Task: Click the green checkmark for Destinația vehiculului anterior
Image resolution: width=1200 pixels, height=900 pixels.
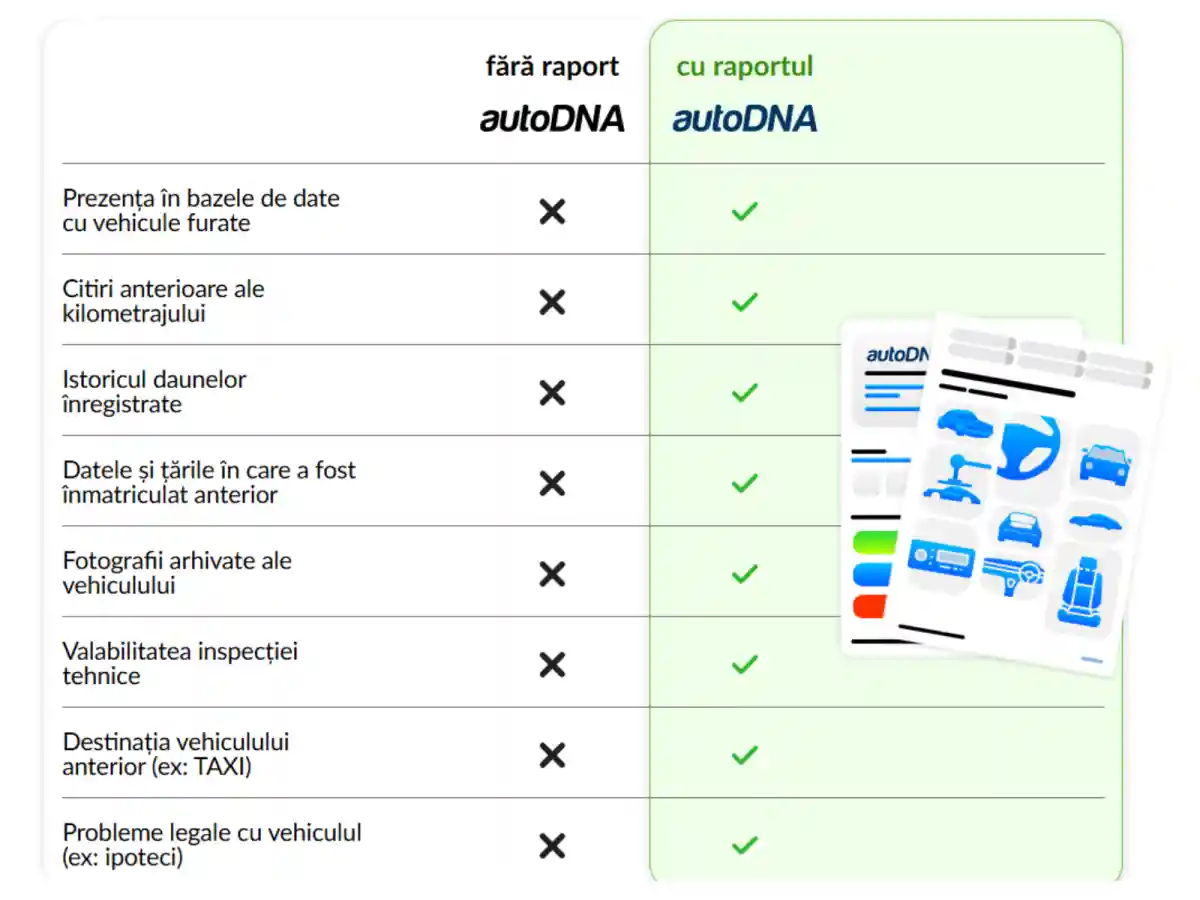Action: [x=744, y=755]
